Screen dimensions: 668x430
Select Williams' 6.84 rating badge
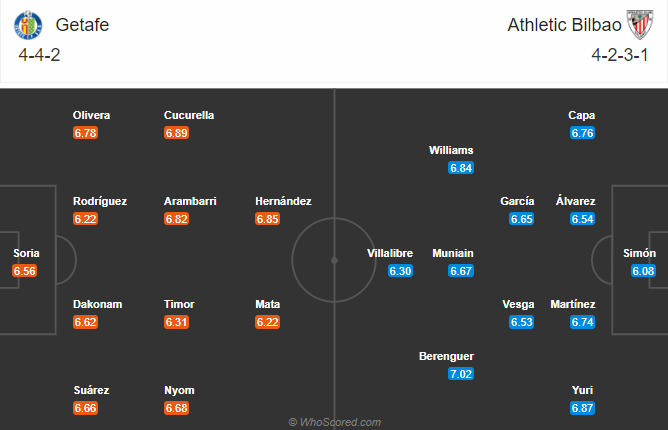(461, 168)
